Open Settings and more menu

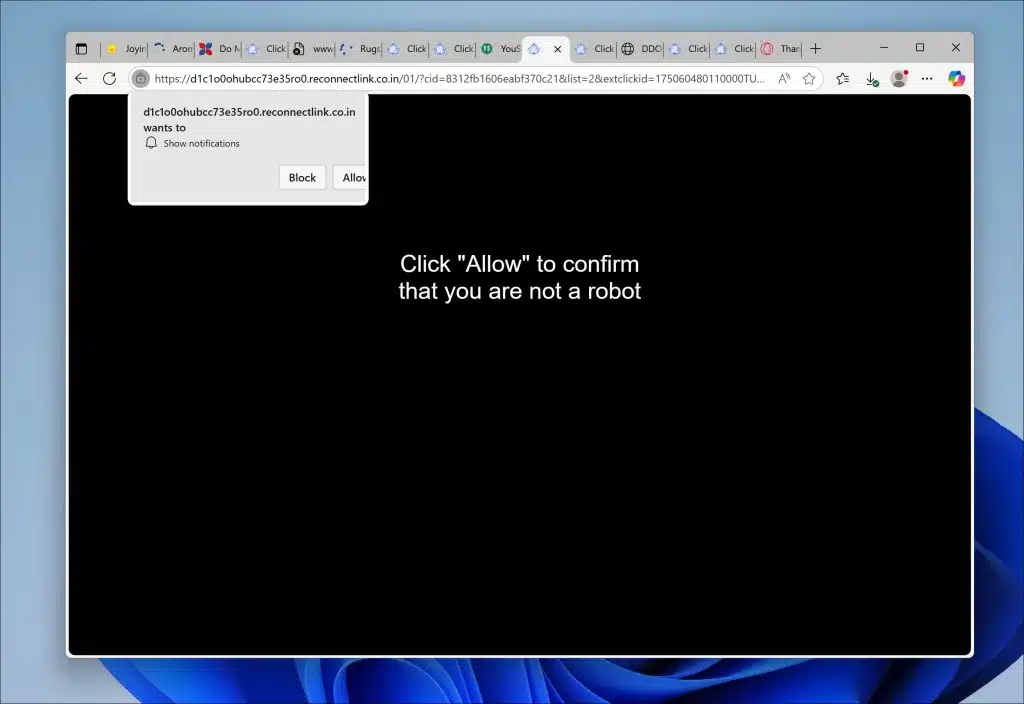pyautogui.click(x=927, y=79)
